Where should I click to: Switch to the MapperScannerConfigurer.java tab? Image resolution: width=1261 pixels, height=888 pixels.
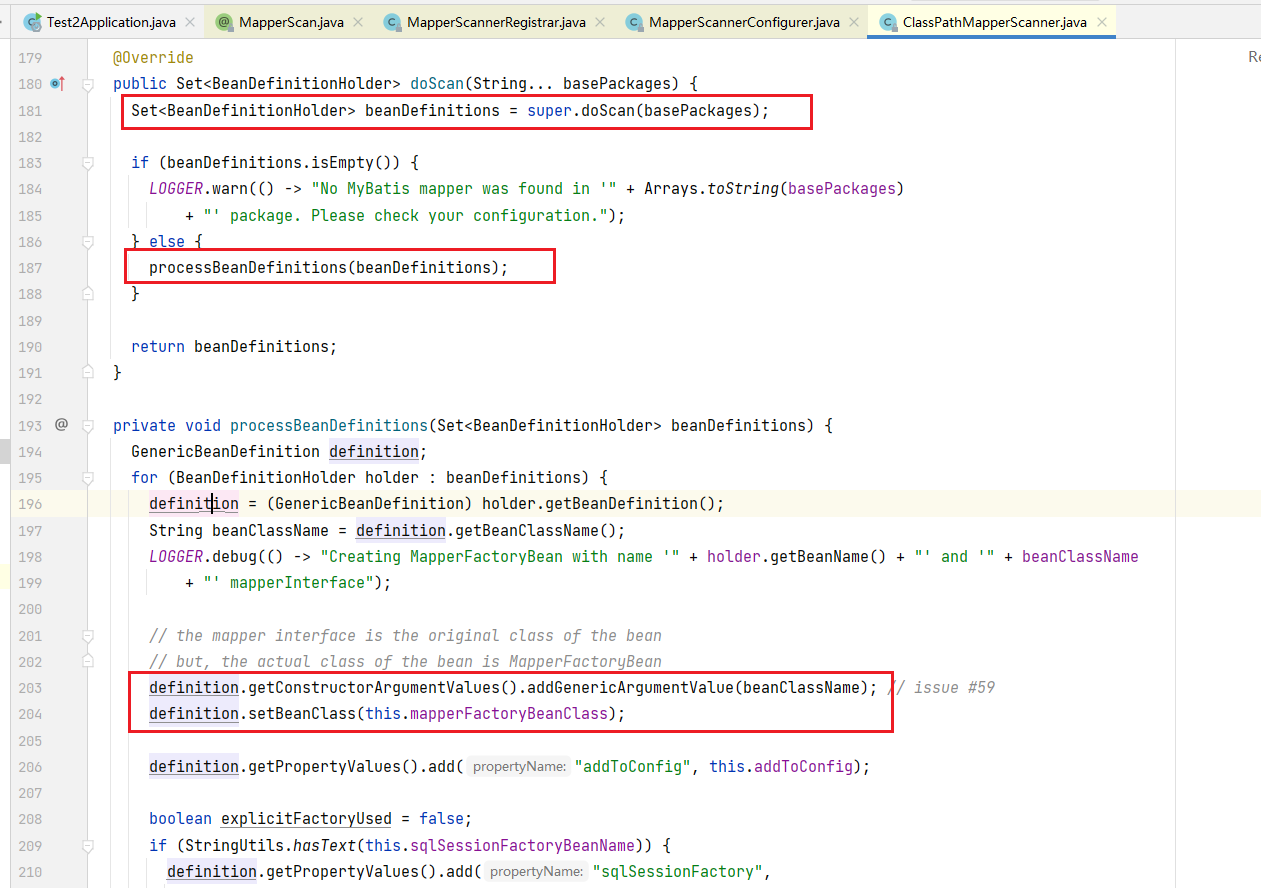click(x=743, y=22)
